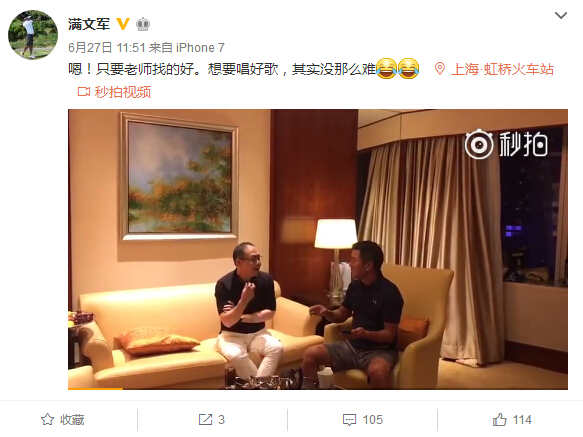
Task: Click the location pin icon
Action: point(440,69)
